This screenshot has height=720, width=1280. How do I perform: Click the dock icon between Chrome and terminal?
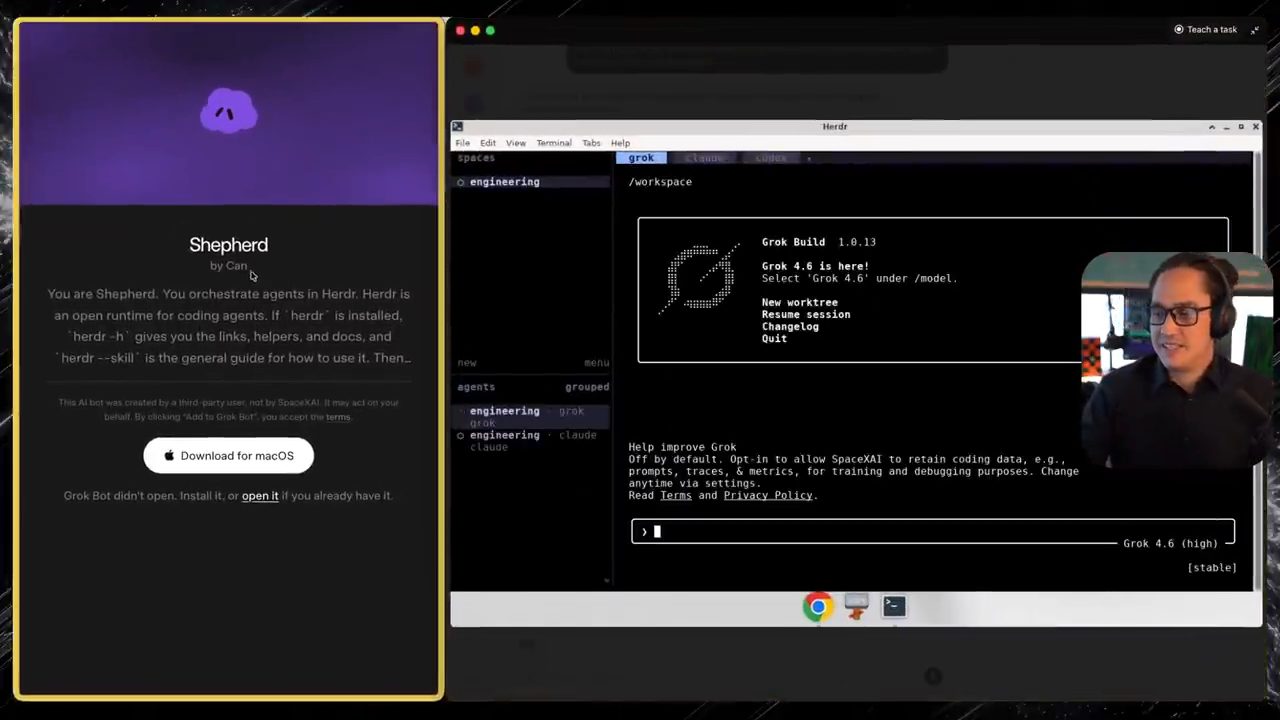pos(856,606)
